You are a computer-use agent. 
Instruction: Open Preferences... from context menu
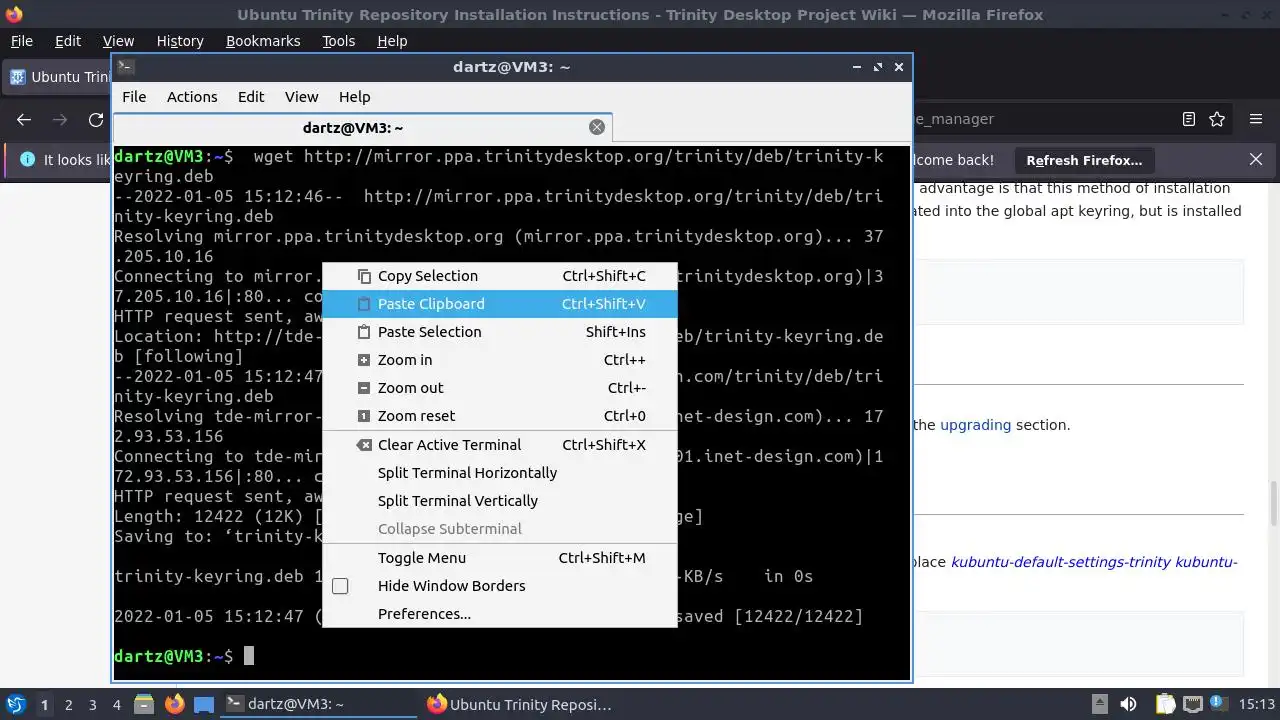(499, 614)
